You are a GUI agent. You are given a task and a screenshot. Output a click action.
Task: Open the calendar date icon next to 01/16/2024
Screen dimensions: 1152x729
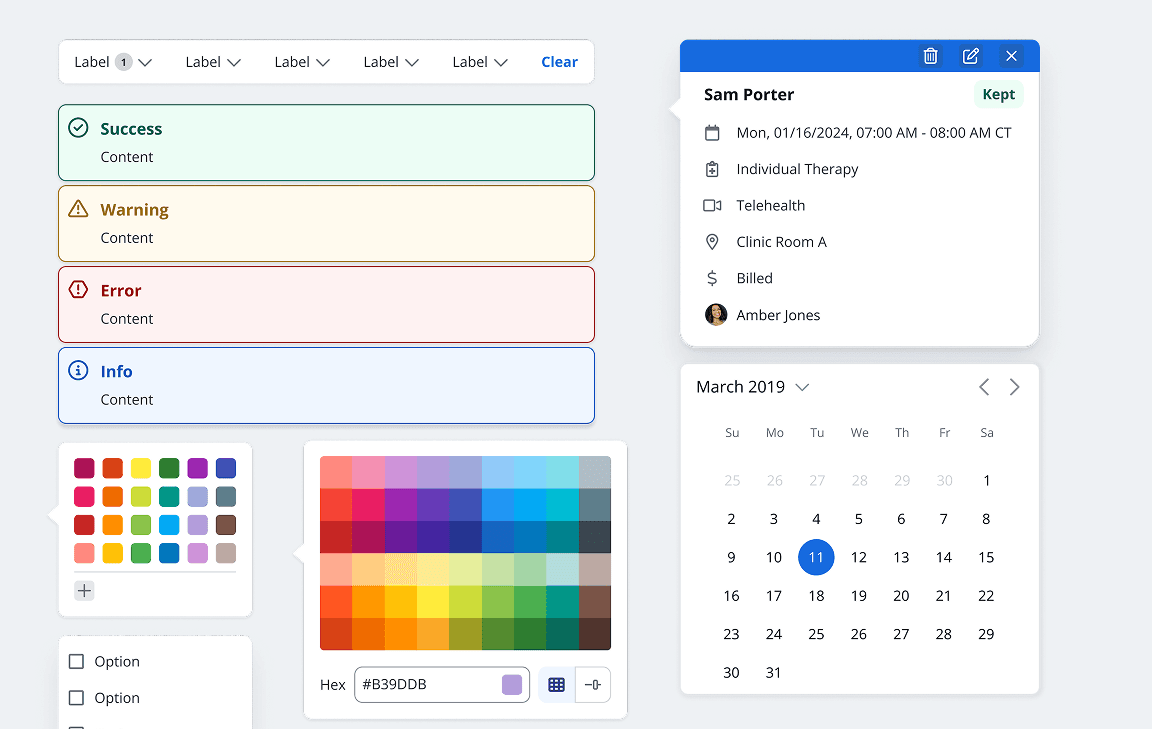pos(711,132)
